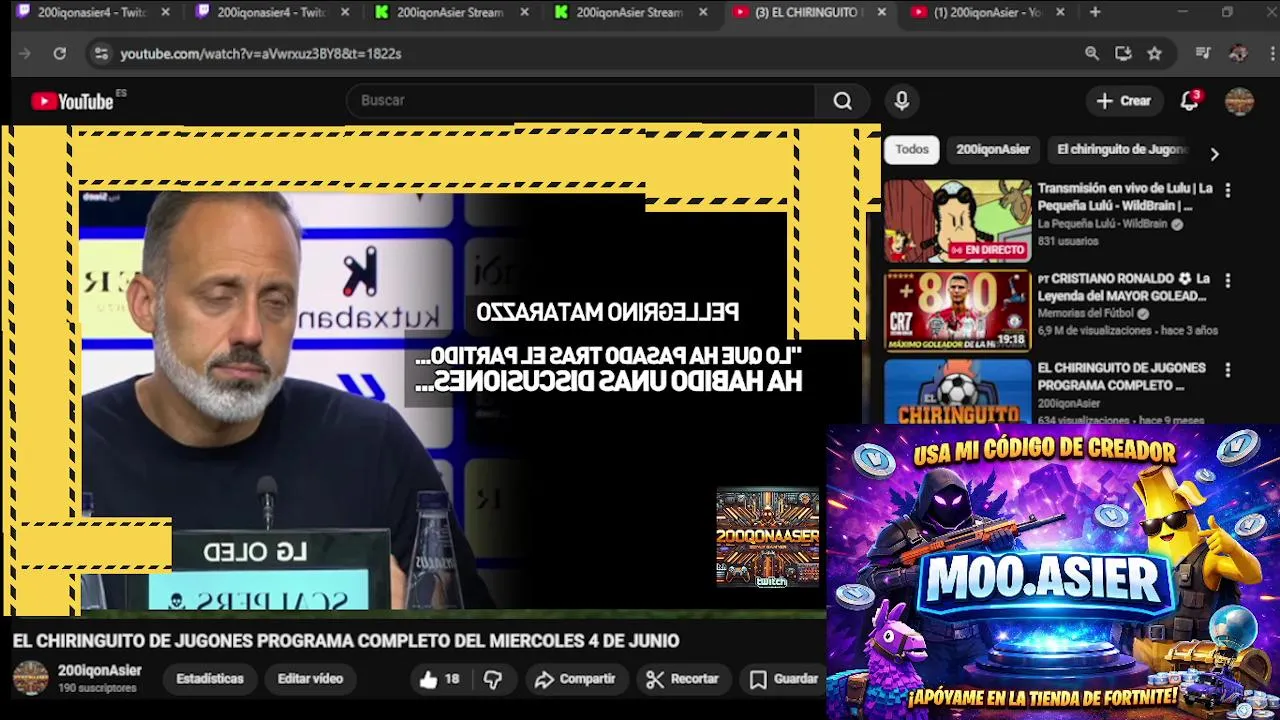
Task: Open options for Cristiano Ronaldo video
Action: (1228, 280)
